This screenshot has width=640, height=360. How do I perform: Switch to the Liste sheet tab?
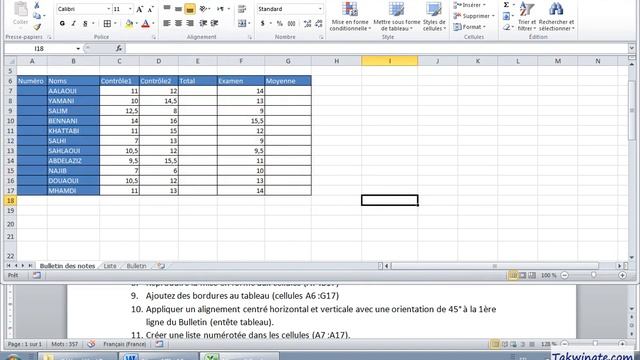(110, 266)
